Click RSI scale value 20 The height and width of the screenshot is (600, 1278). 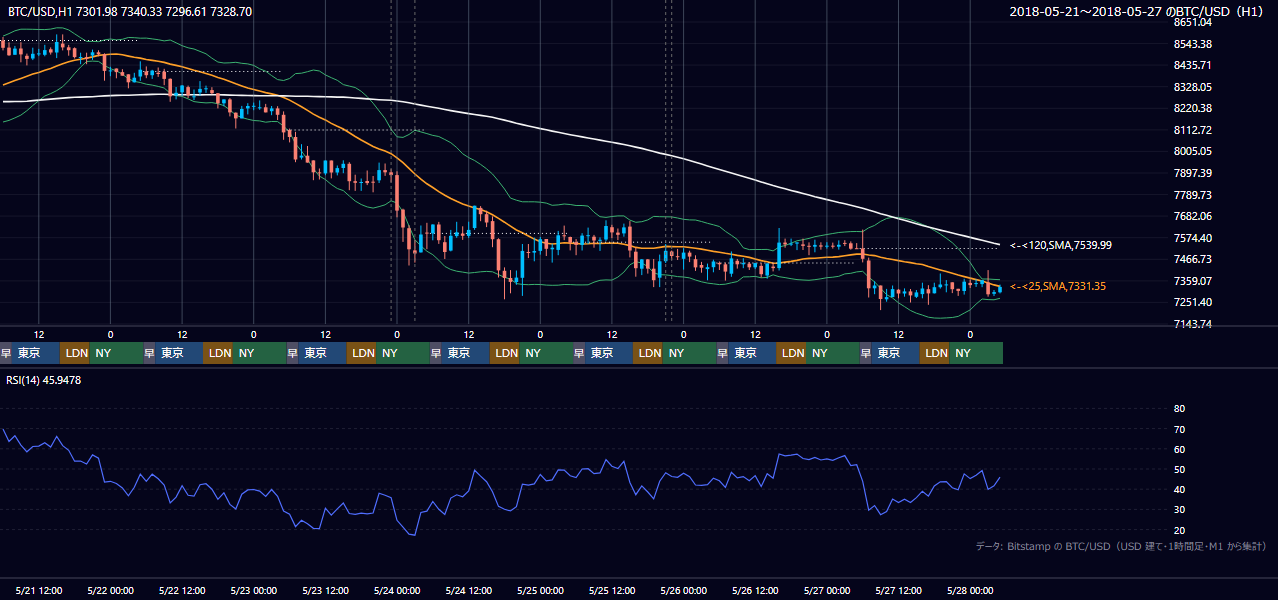pyautogui.click(x=1179, y=530)
